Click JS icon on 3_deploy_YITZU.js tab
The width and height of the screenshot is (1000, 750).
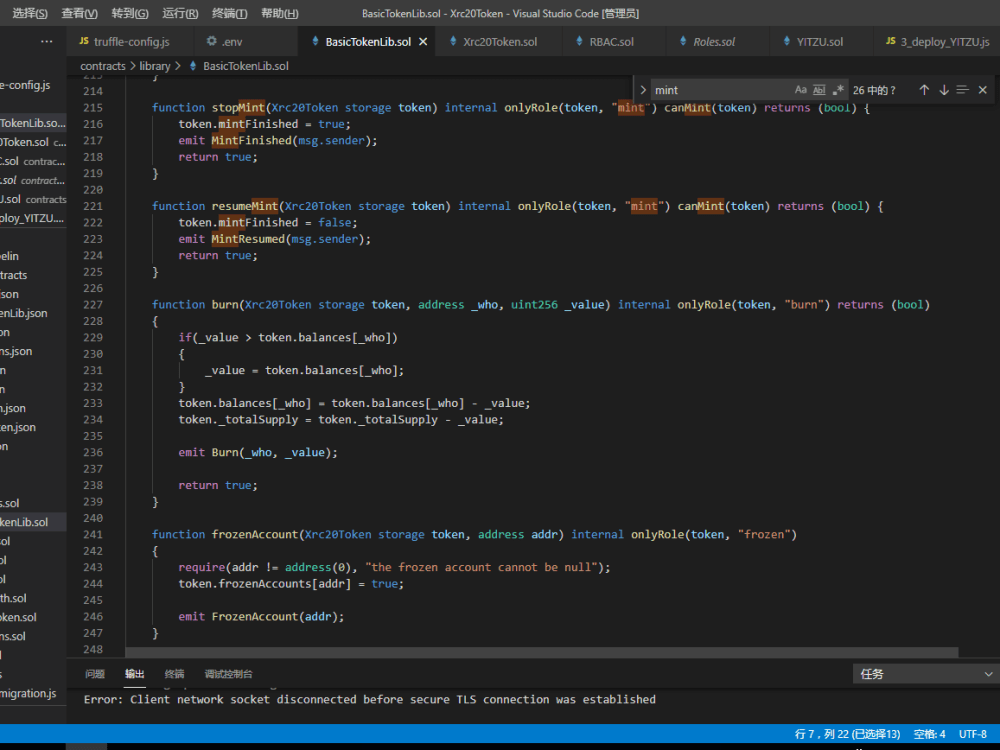pyautogui.click(x=890, y=41)
